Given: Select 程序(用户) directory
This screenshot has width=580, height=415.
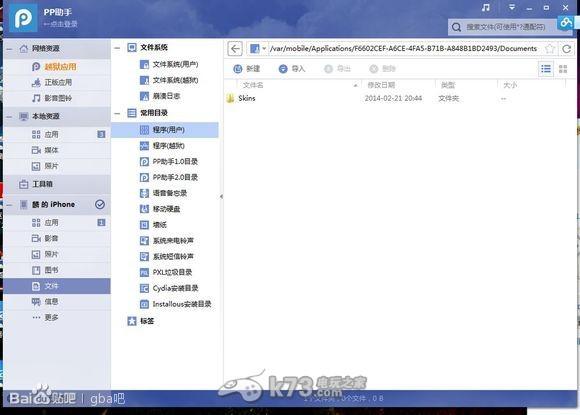Looking at the screenshot, I should (x=165, y=130).
